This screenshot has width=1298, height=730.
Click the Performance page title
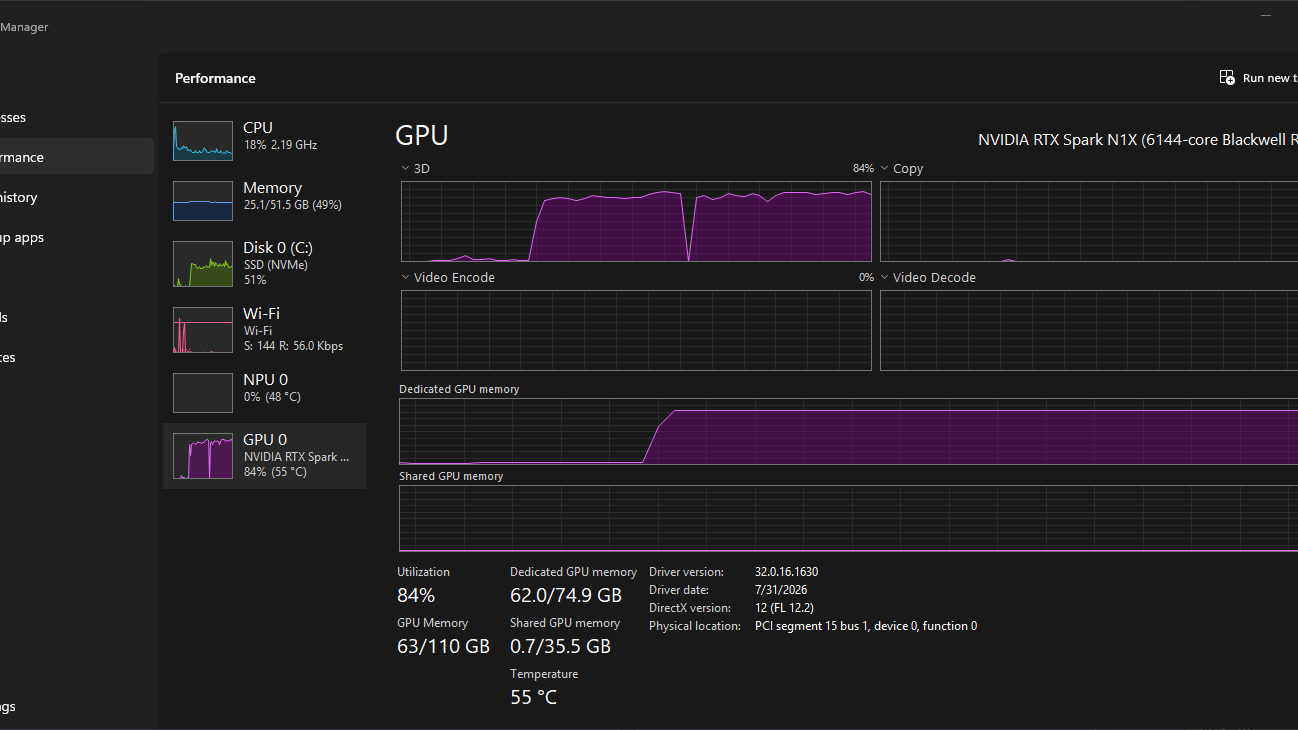[215, 78]
